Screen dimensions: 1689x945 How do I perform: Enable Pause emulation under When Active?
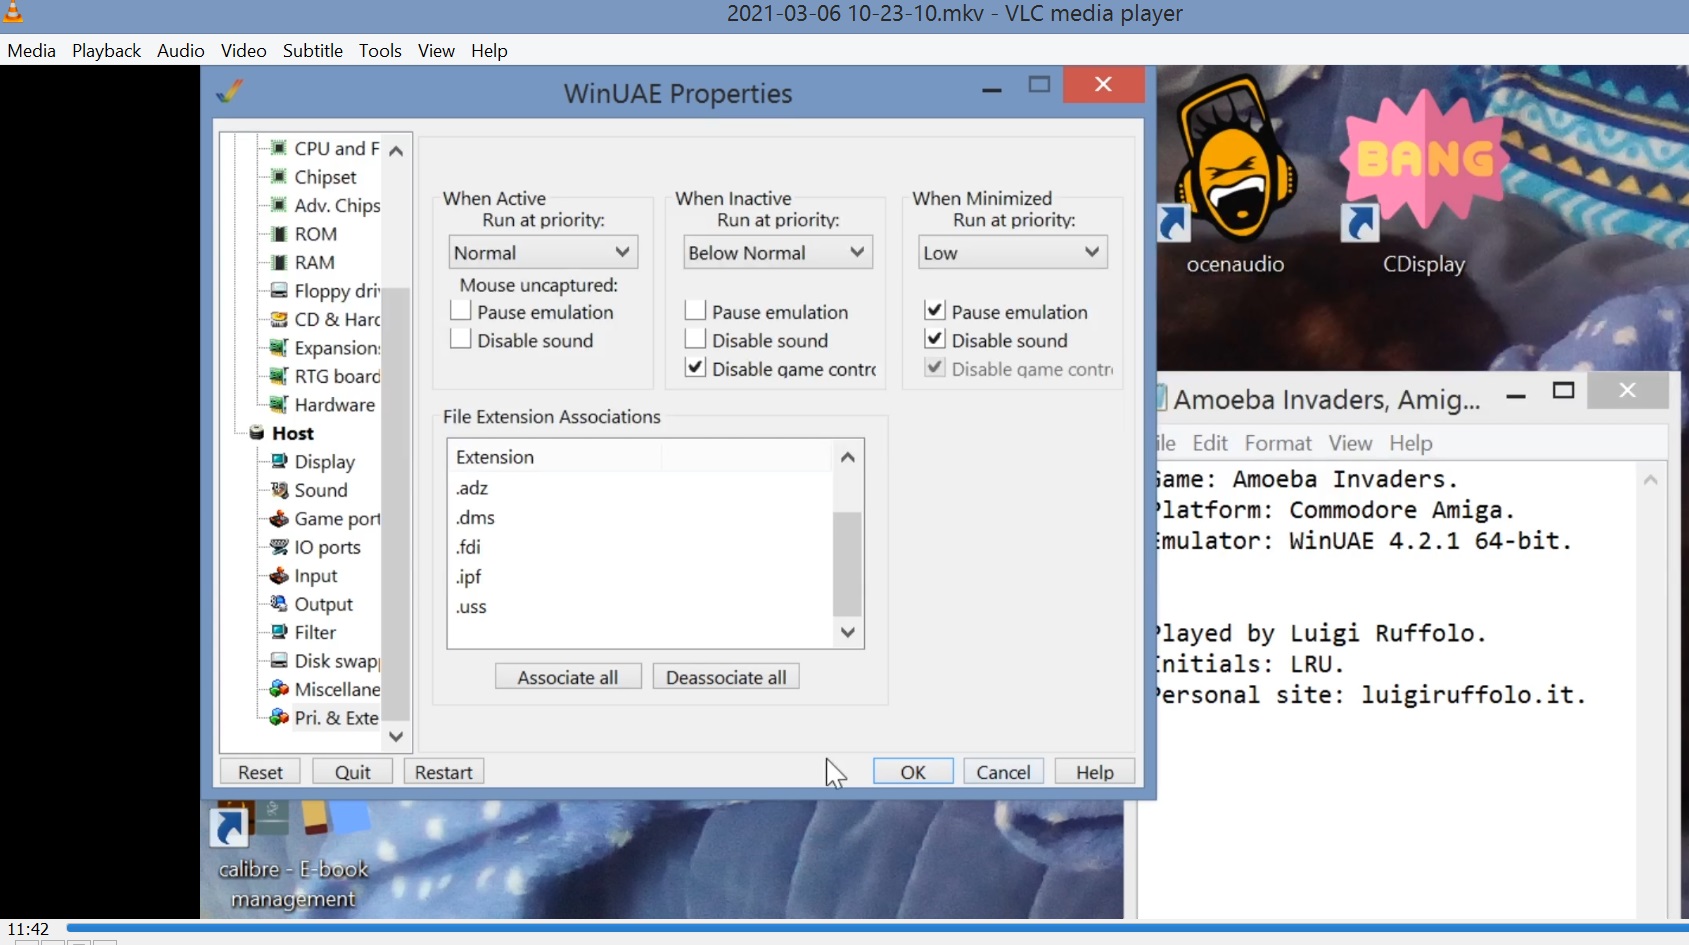pos(461,311)
